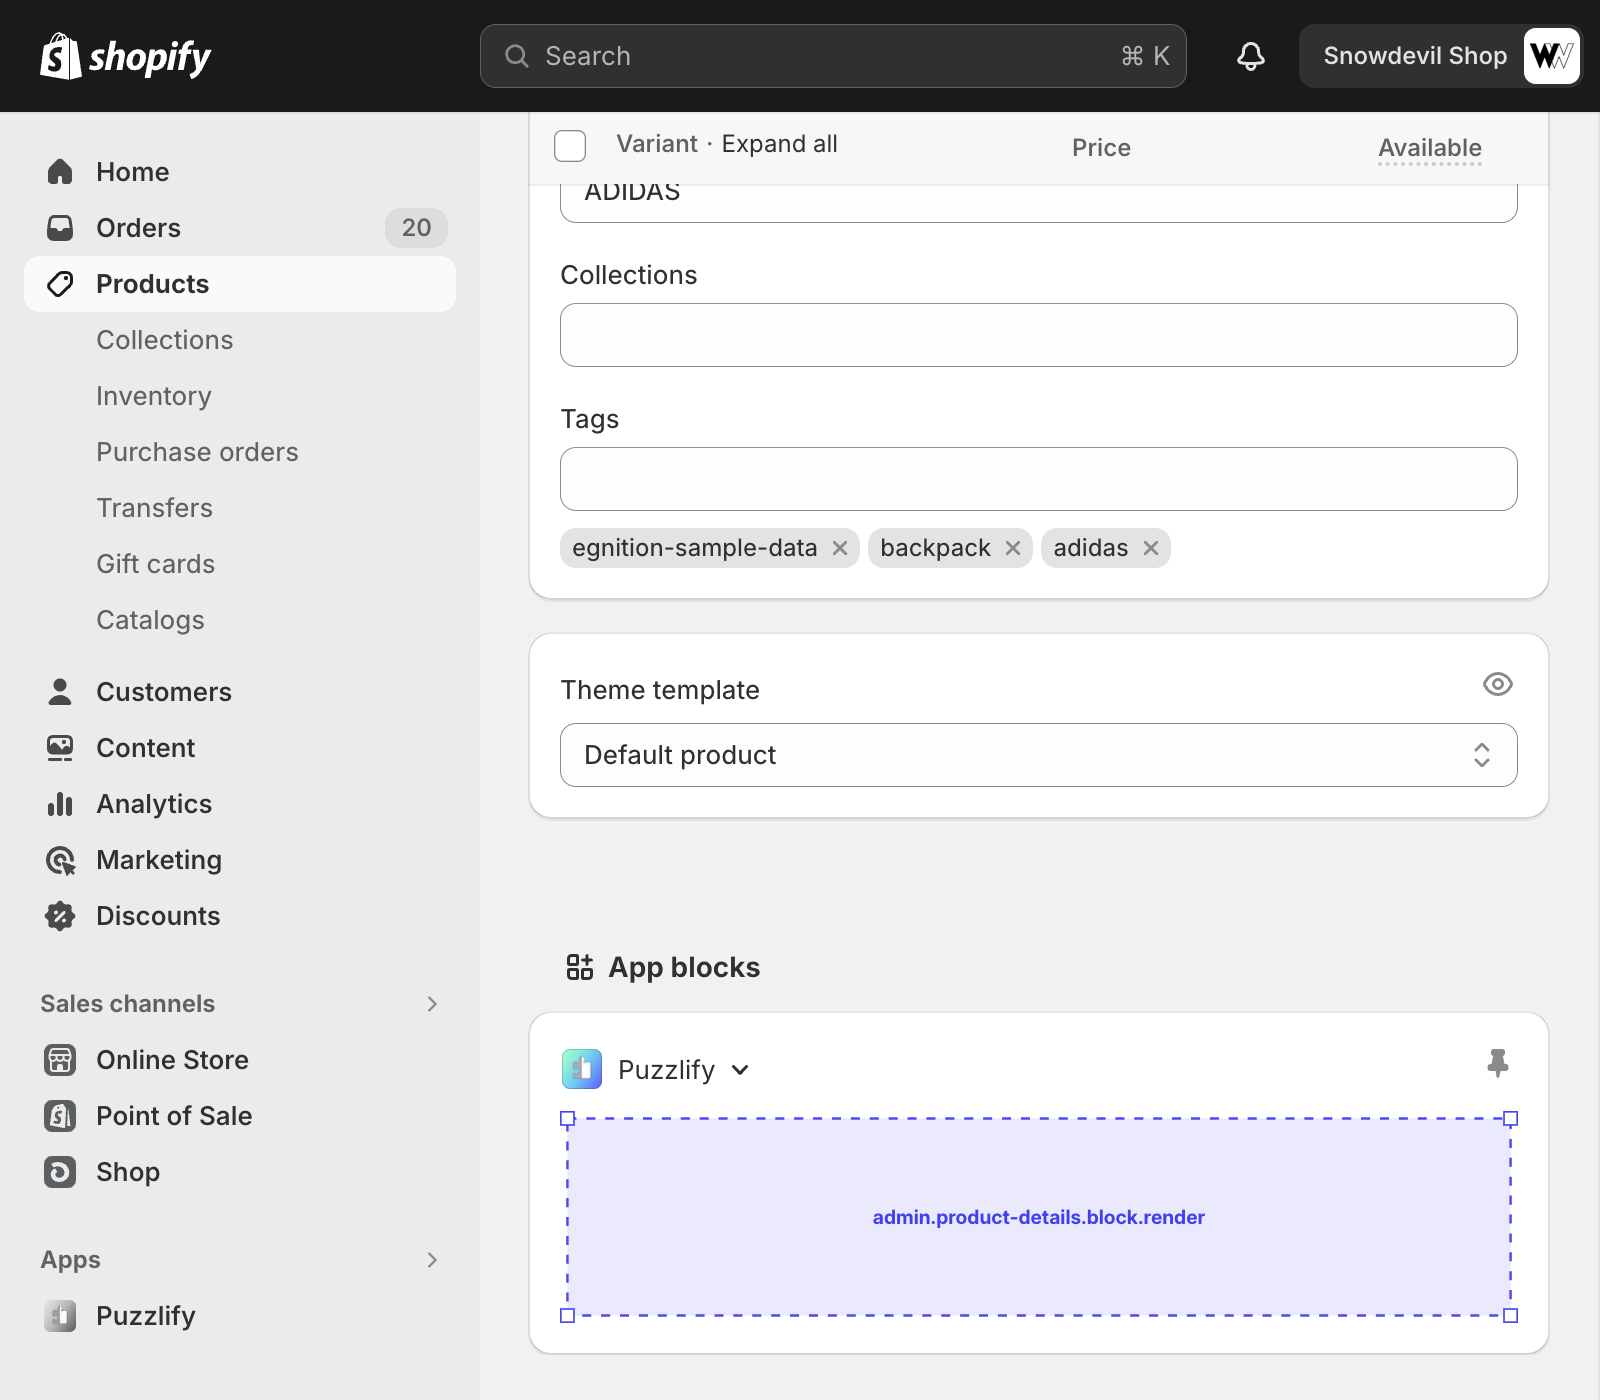Expand the Sales channels section
Screen dimensions: 1600x1400
432,1004
